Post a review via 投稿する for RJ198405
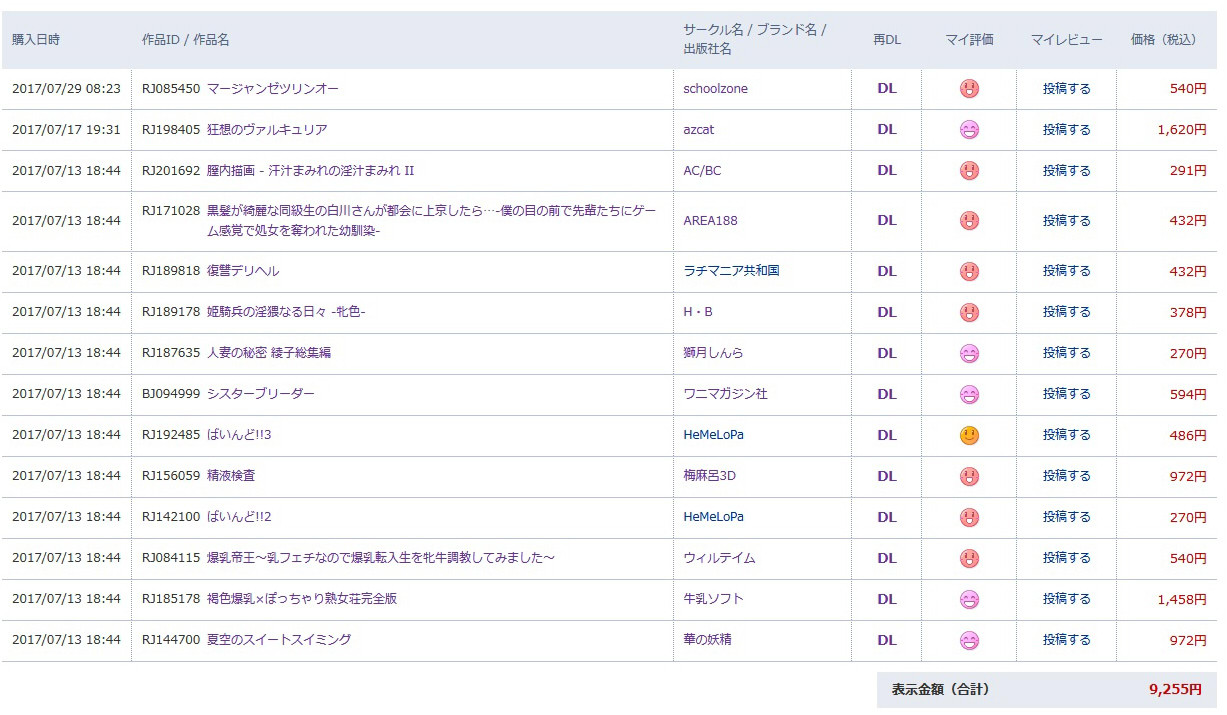 pos(1067,129)
